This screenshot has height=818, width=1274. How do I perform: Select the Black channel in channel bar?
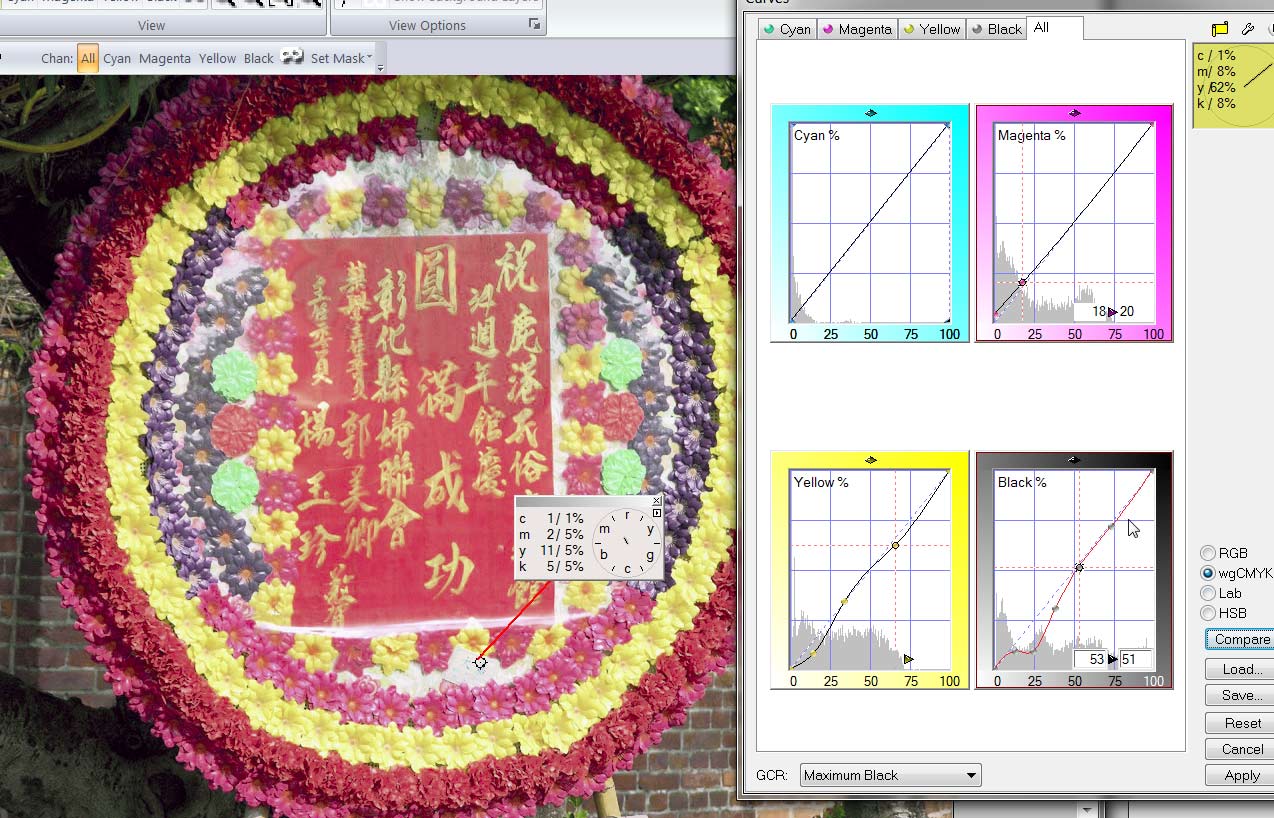point(259,58)
